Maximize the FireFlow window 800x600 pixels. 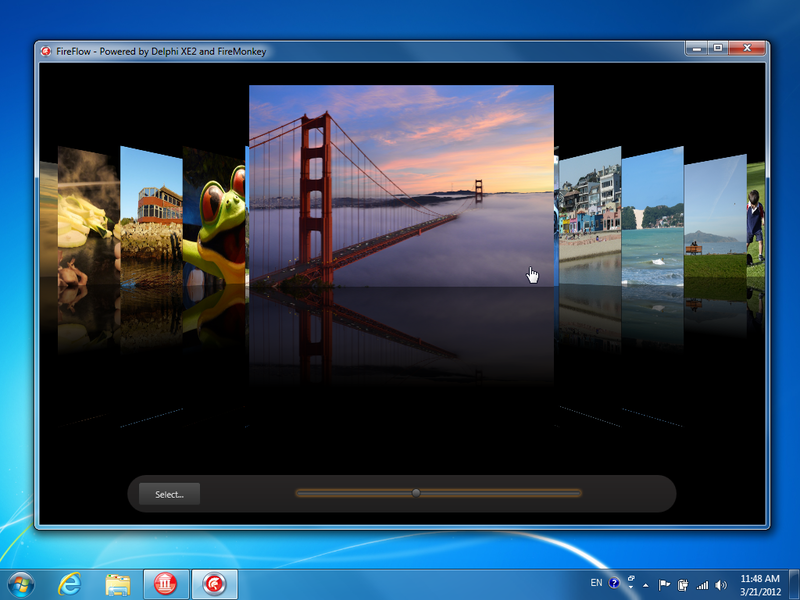(x=718, y=48)
